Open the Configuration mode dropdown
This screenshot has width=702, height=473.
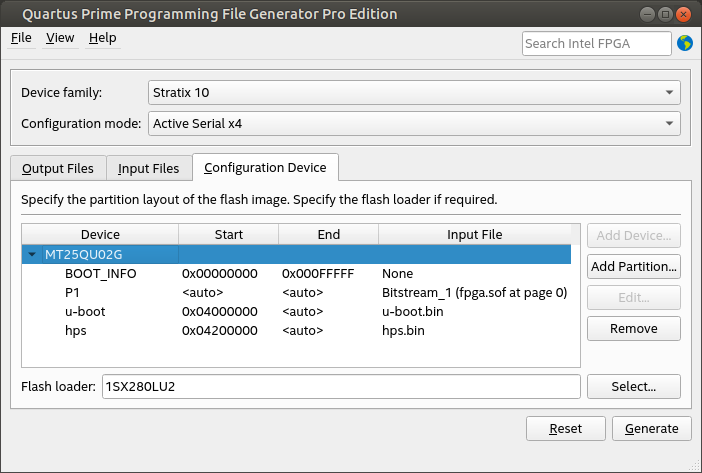coord(414,124)
